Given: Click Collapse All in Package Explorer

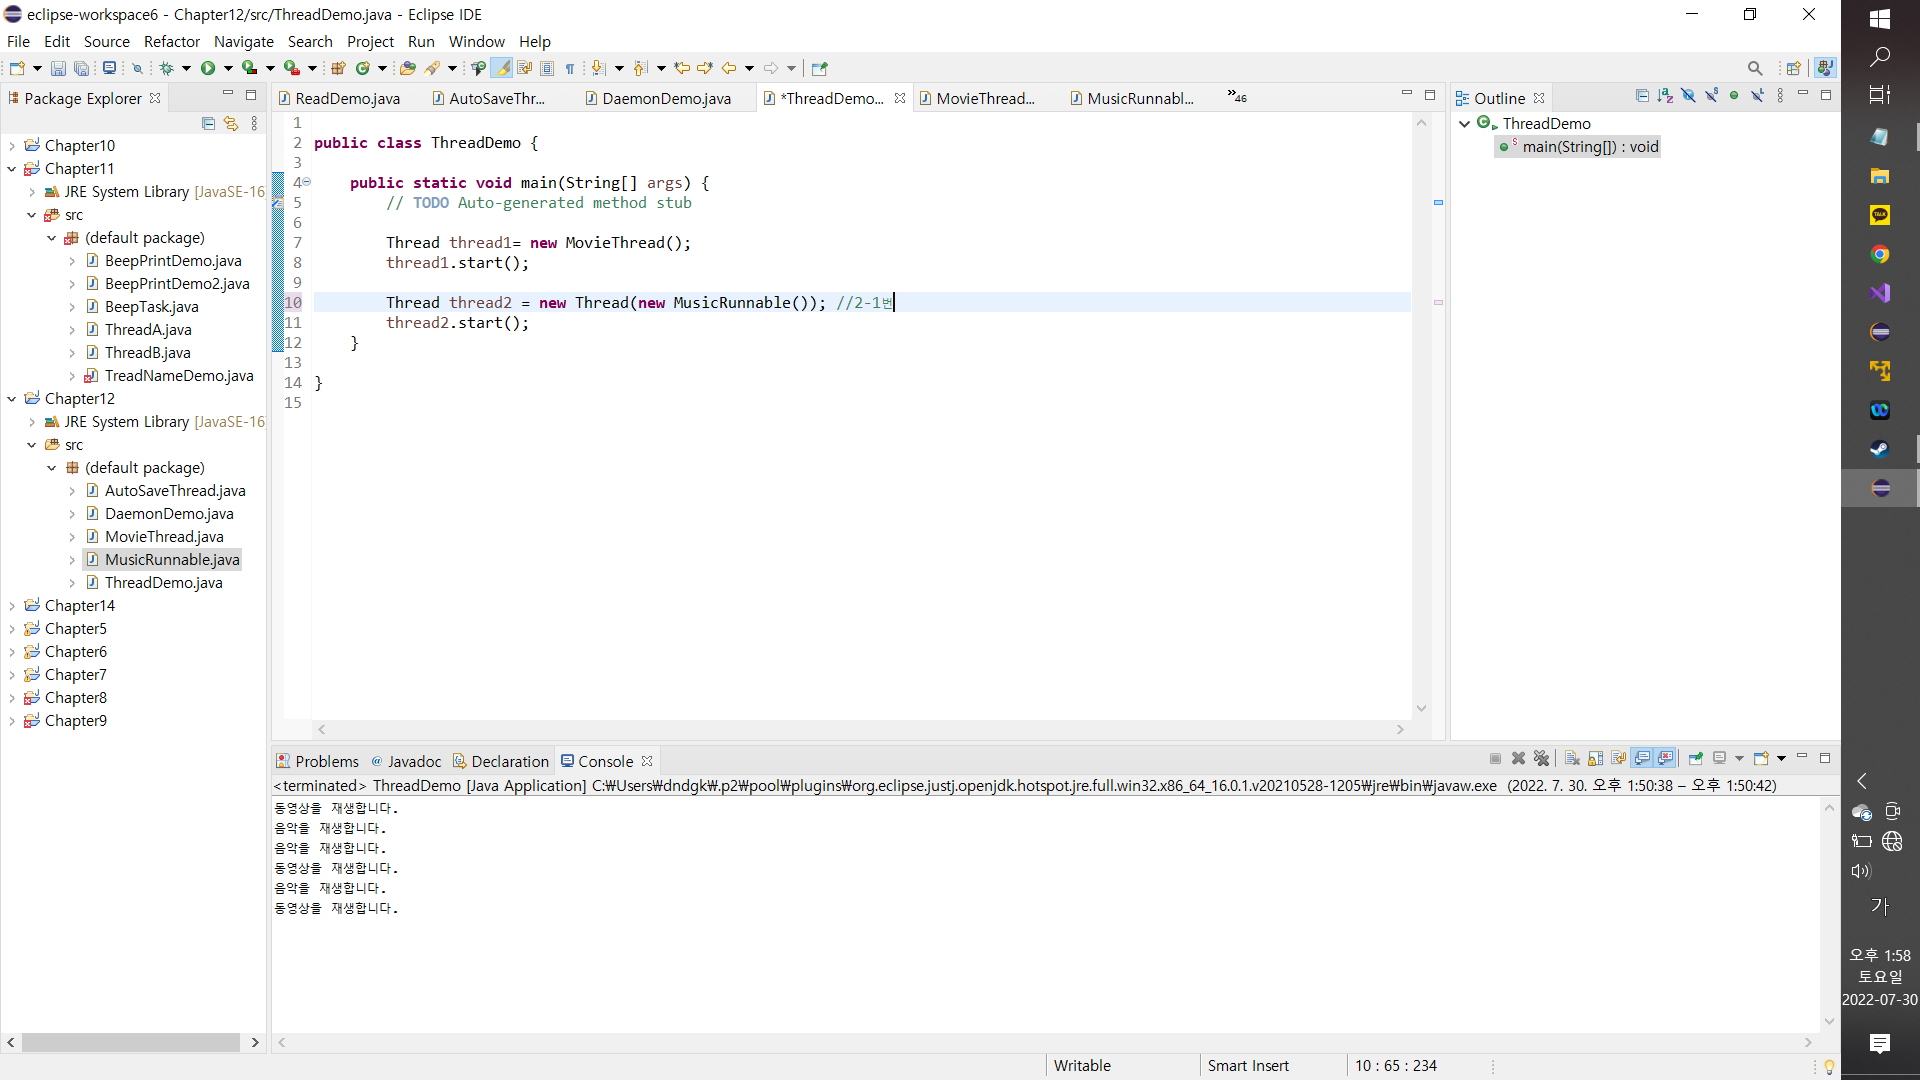Looking at the screenshot, I should pos(208,123).
